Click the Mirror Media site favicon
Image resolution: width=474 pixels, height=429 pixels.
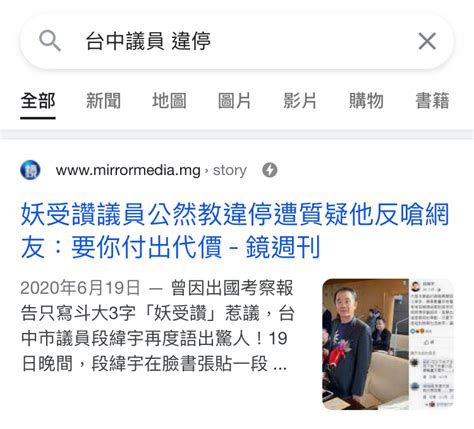[30, 170]
